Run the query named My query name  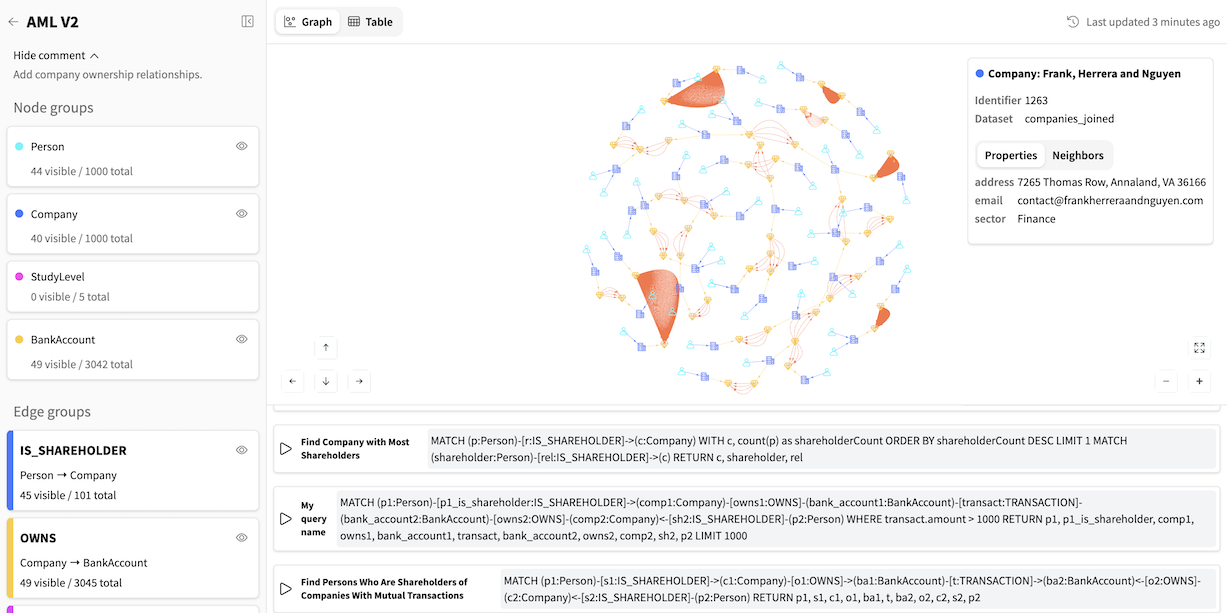285,520
